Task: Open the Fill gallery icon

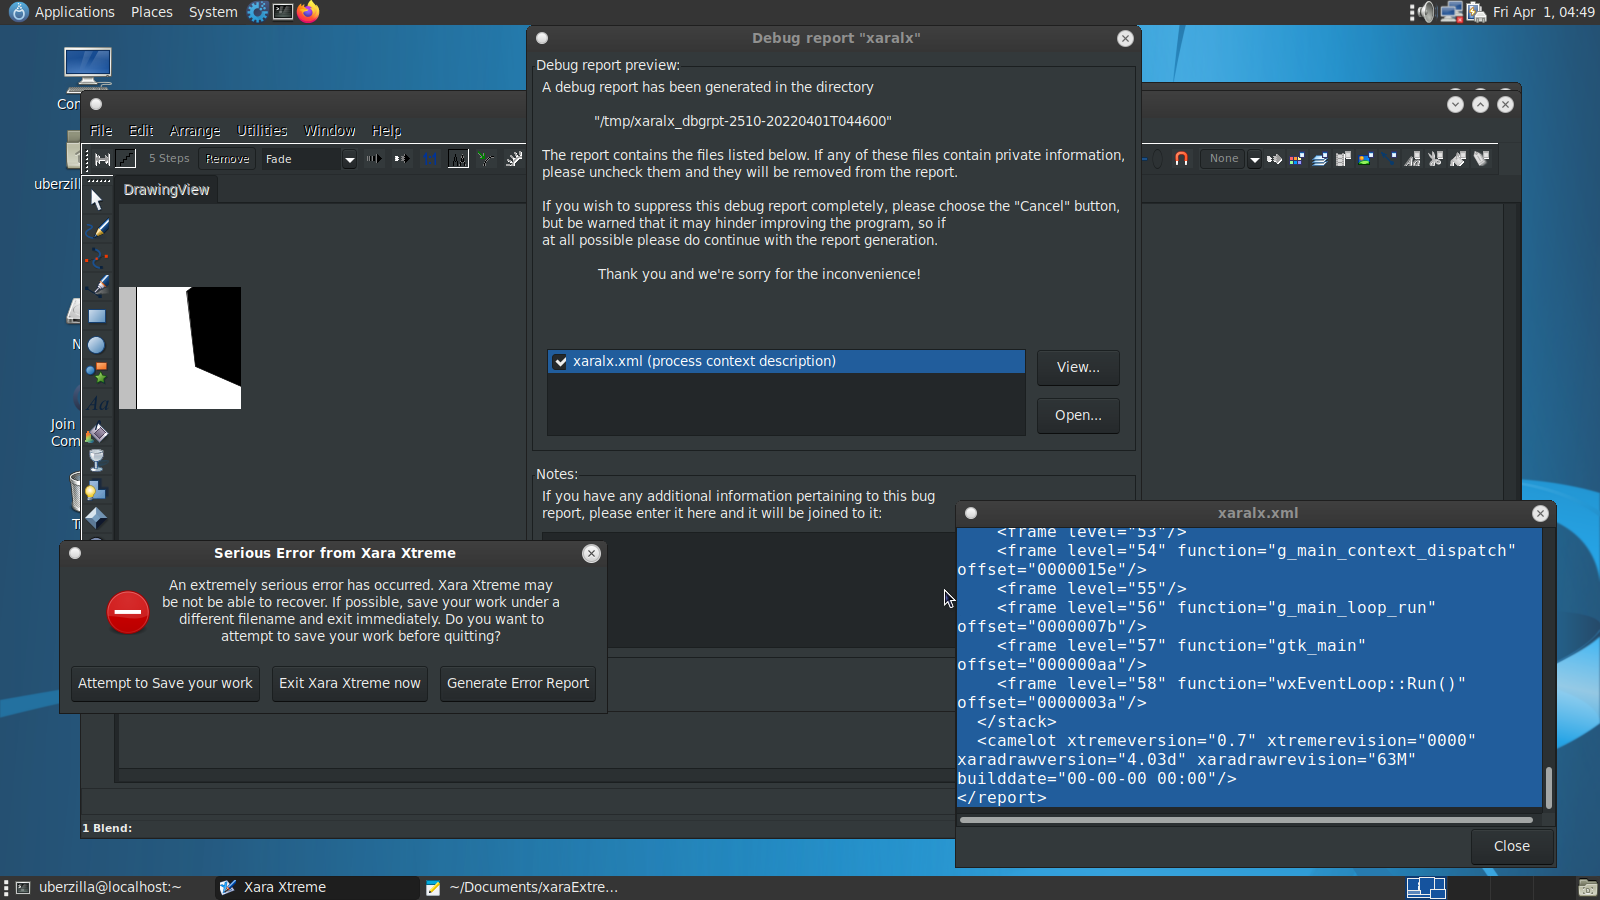Action: click(x=1459, y=158)
